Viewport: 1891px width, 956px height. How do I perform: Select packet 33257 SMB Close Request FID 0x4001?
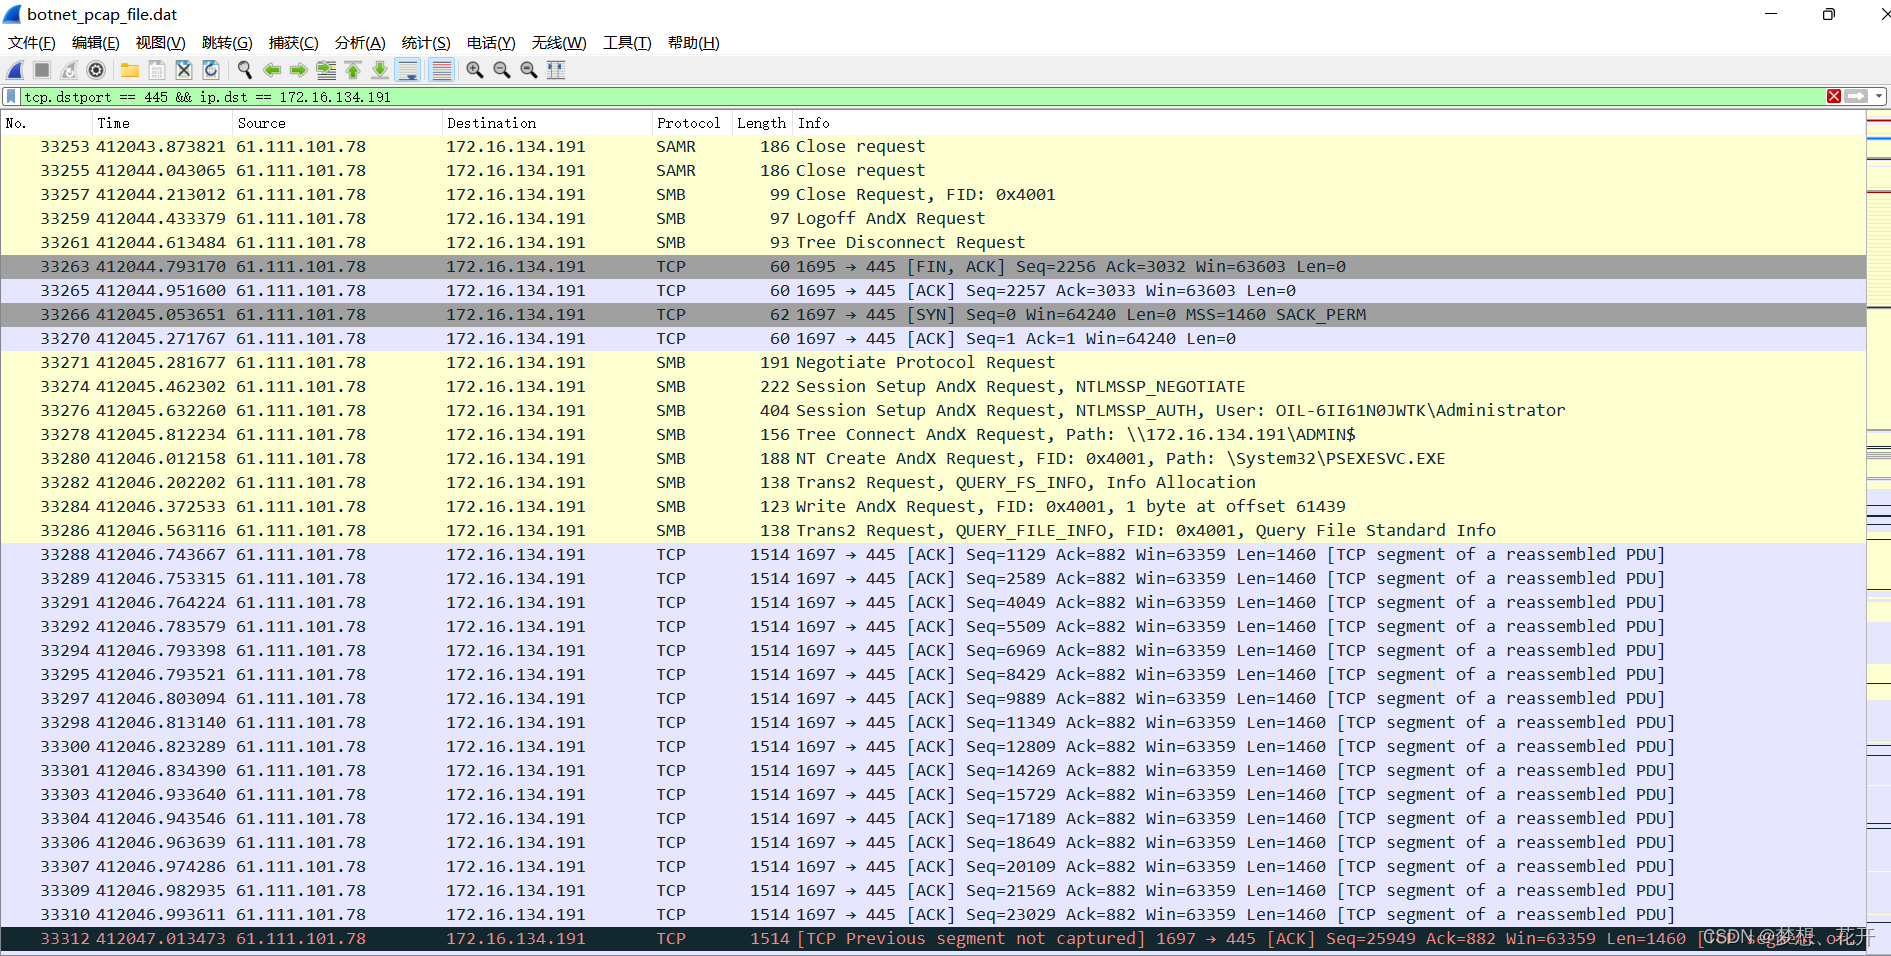[933, 195]
